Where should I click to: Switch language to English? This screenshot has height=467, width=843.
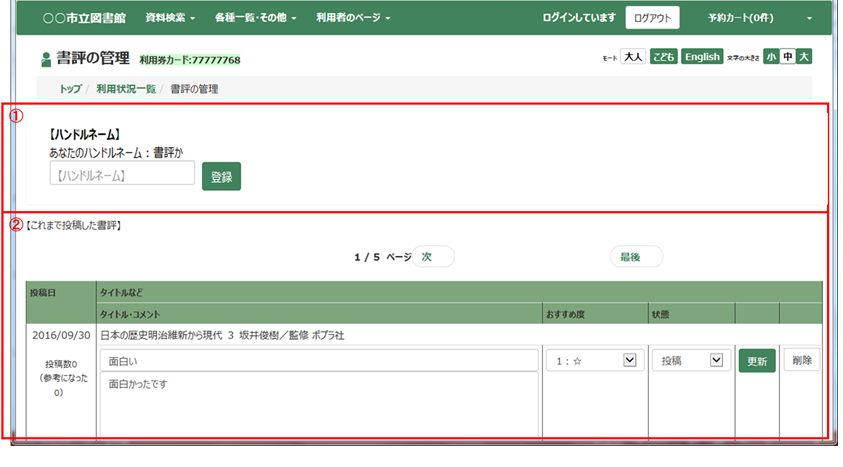click(x=702, y=57)
